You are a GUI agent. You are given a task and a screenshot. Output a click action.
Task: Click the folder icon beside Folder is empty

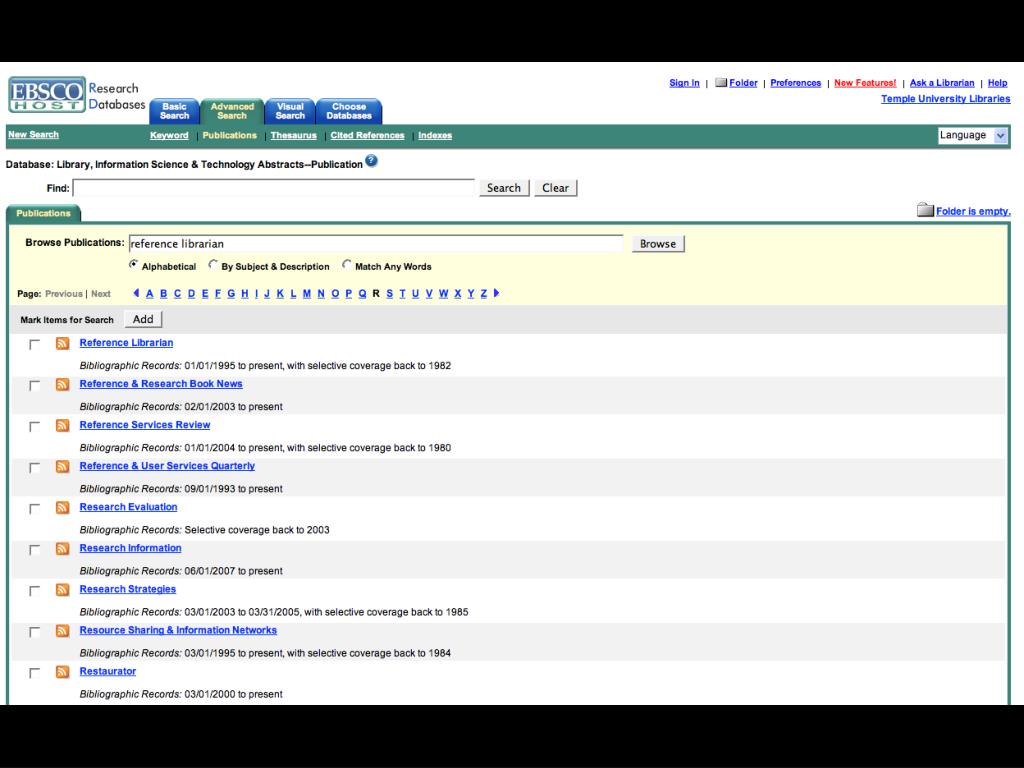tap(925, 210)
